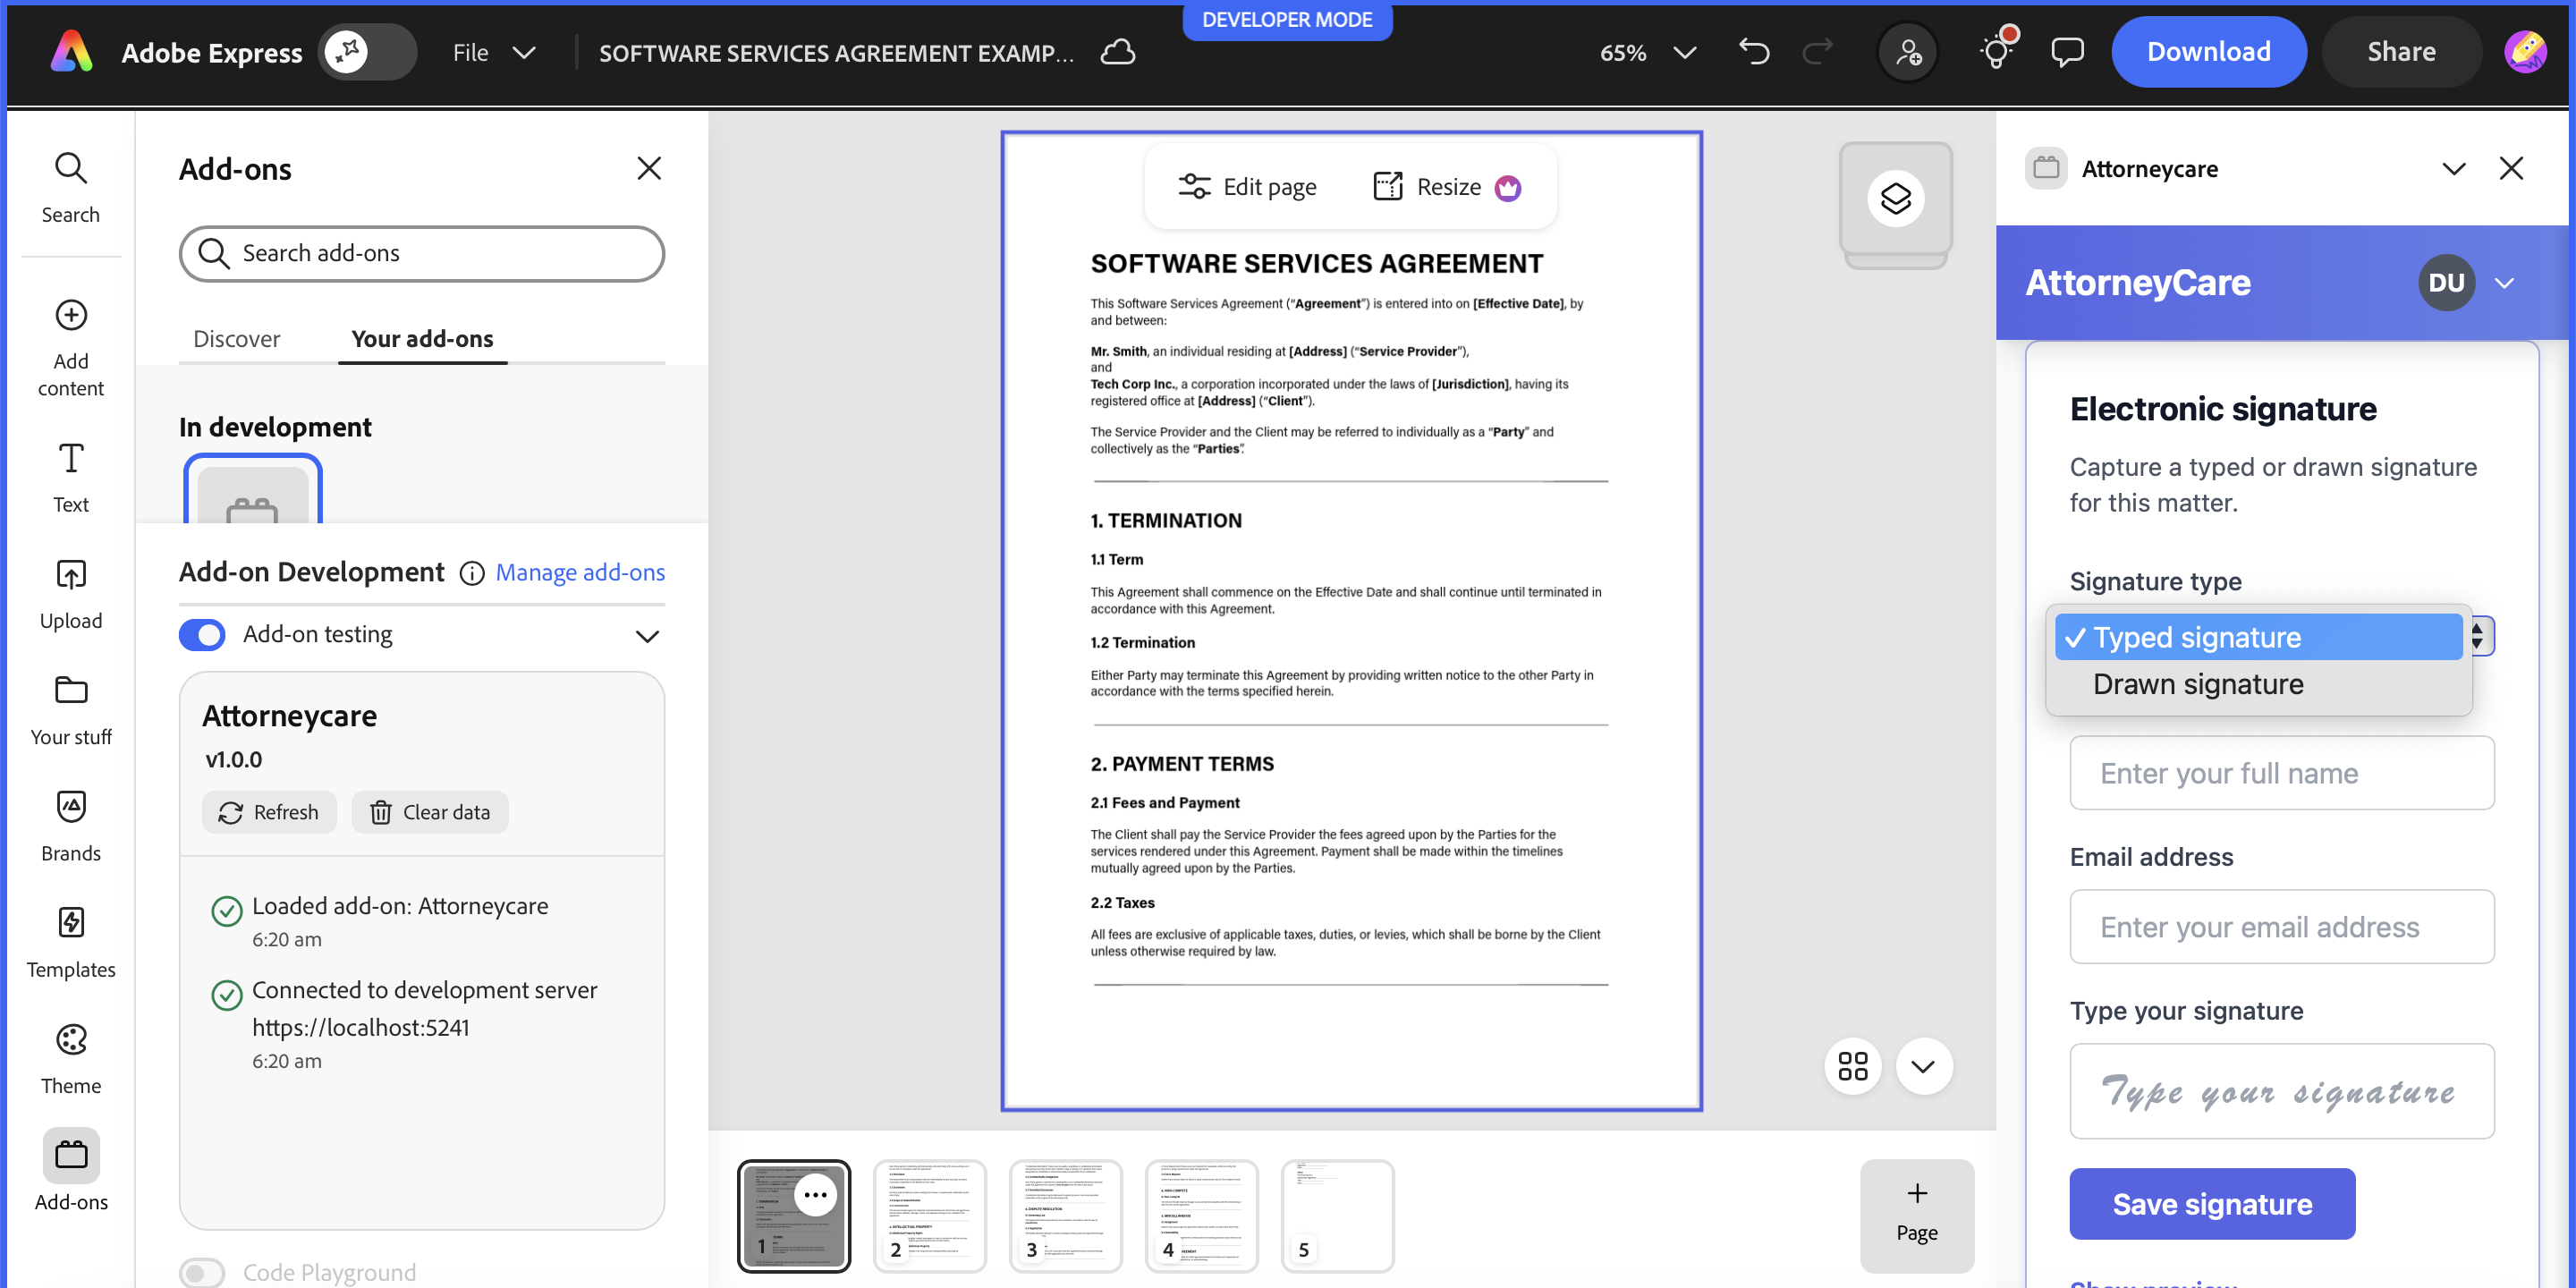2576x1288 pixels.
Task: Click the undo arrow icon
Action: coord(1754,52)
